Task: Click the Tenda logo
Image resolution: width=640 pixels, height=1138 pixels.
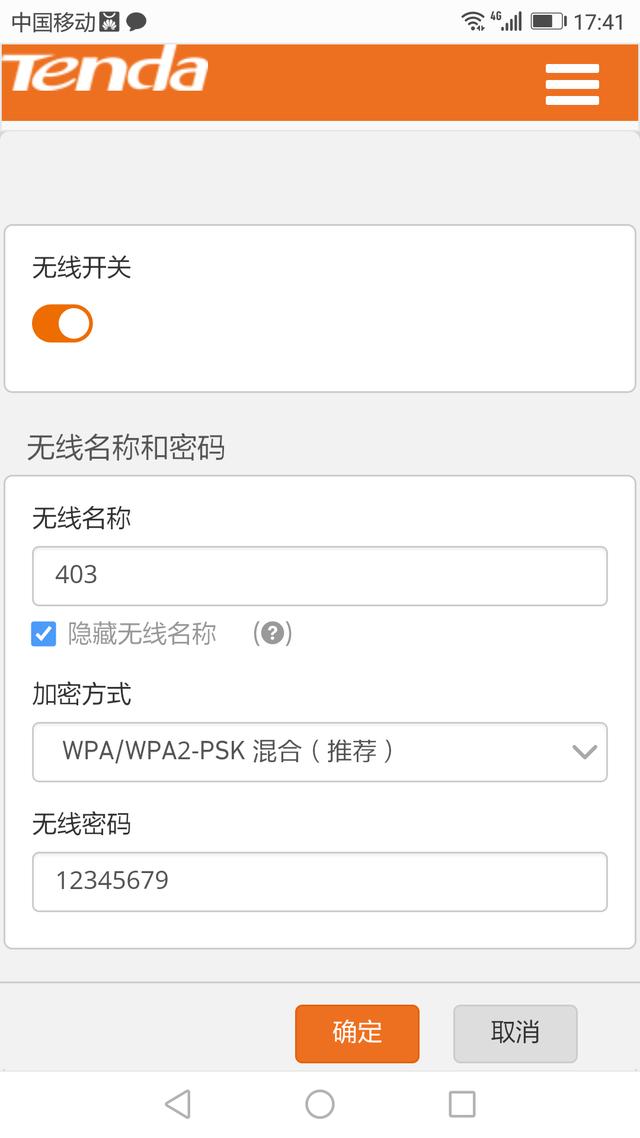Action: point(106,72)
